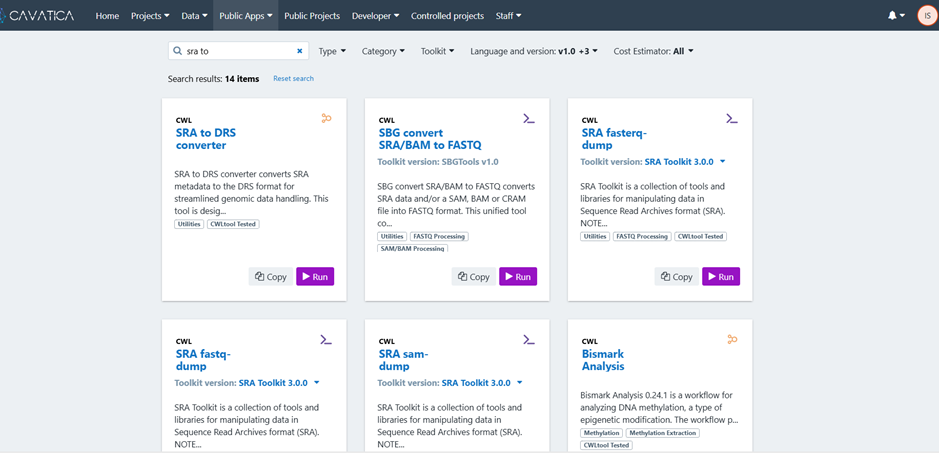Open the Toolkit filter dropdown
939x453 pixels.
pyautogui.click(x=437, y=51)
